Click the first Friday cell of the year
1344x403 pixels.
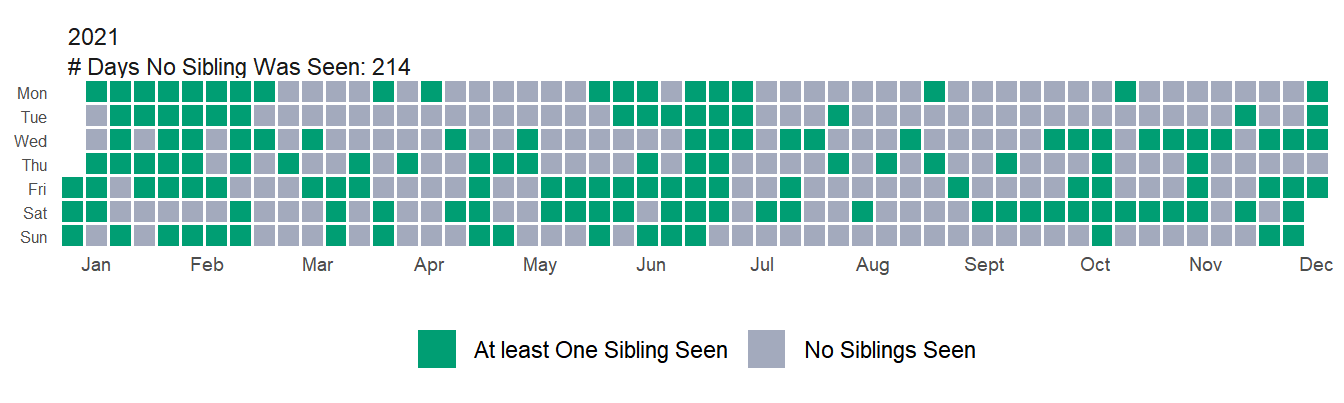[72, 188]
